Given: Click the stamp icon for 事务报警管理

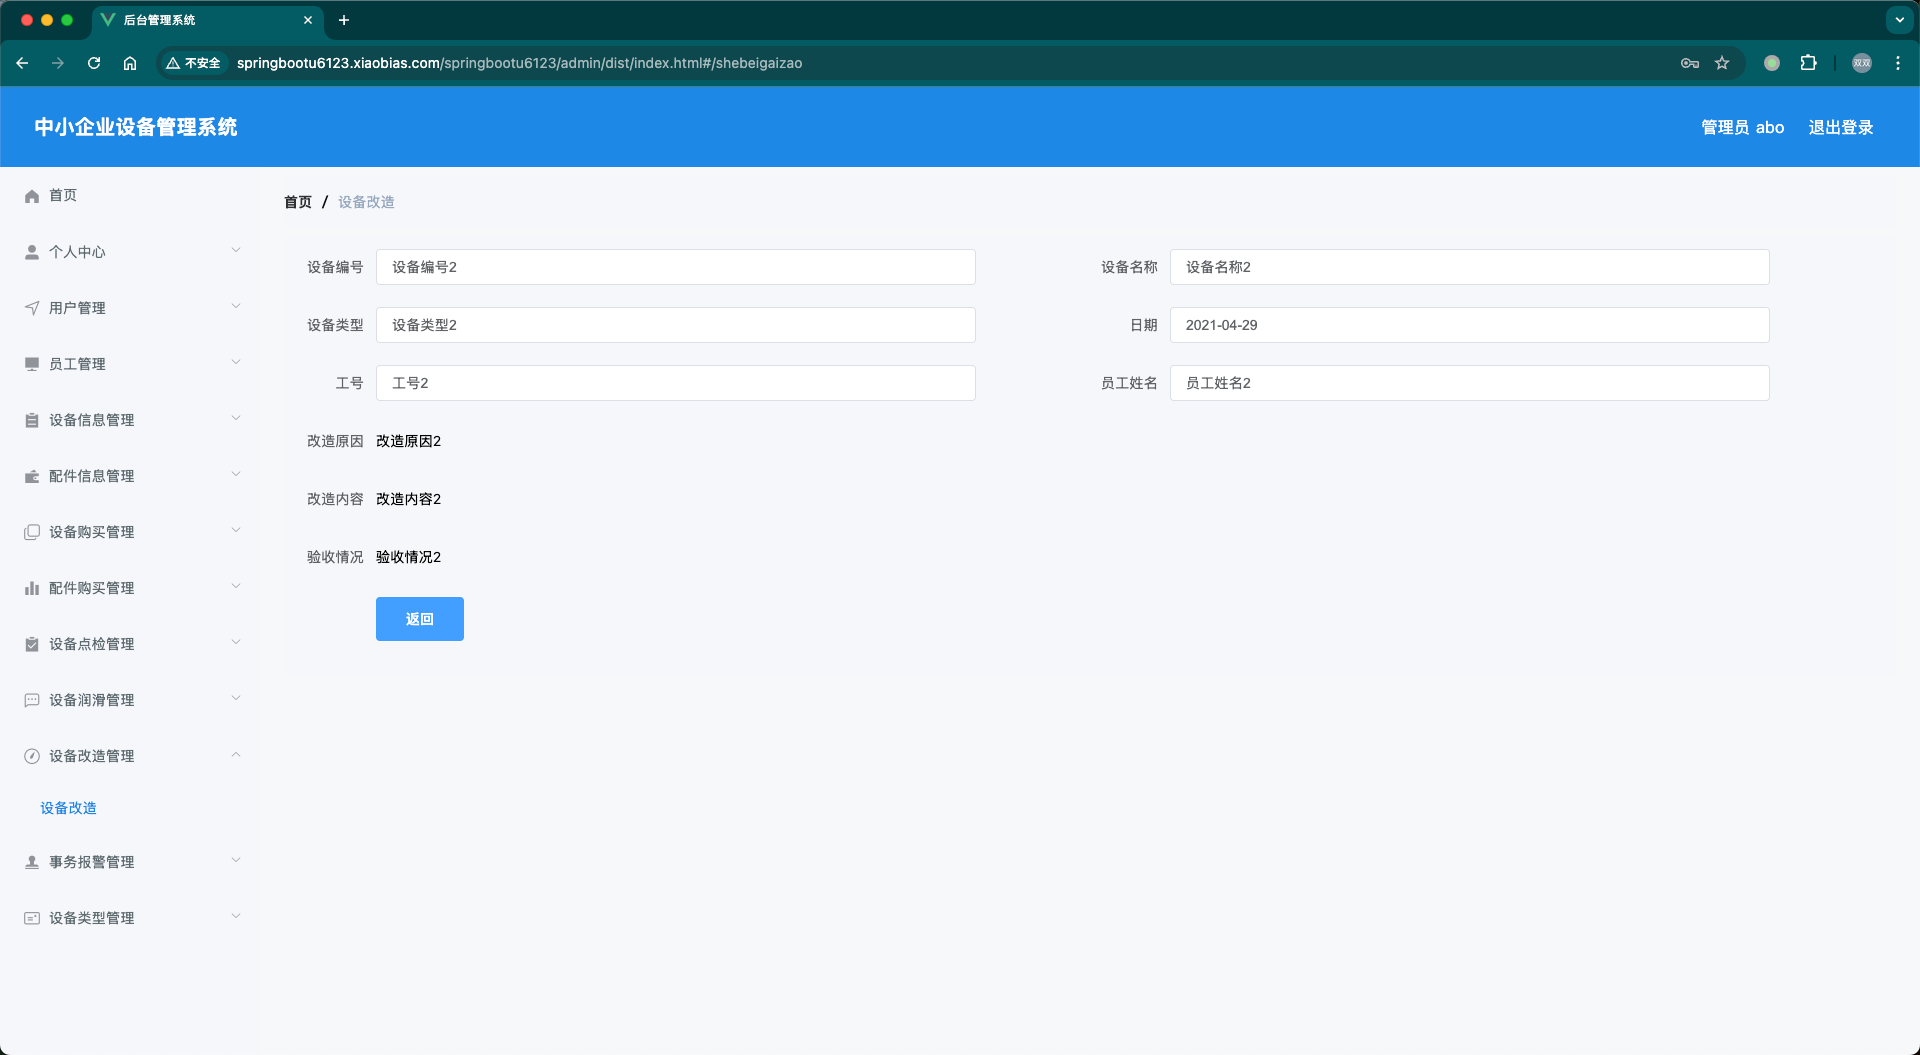Looking at the screenshot, I should (32, 862).
